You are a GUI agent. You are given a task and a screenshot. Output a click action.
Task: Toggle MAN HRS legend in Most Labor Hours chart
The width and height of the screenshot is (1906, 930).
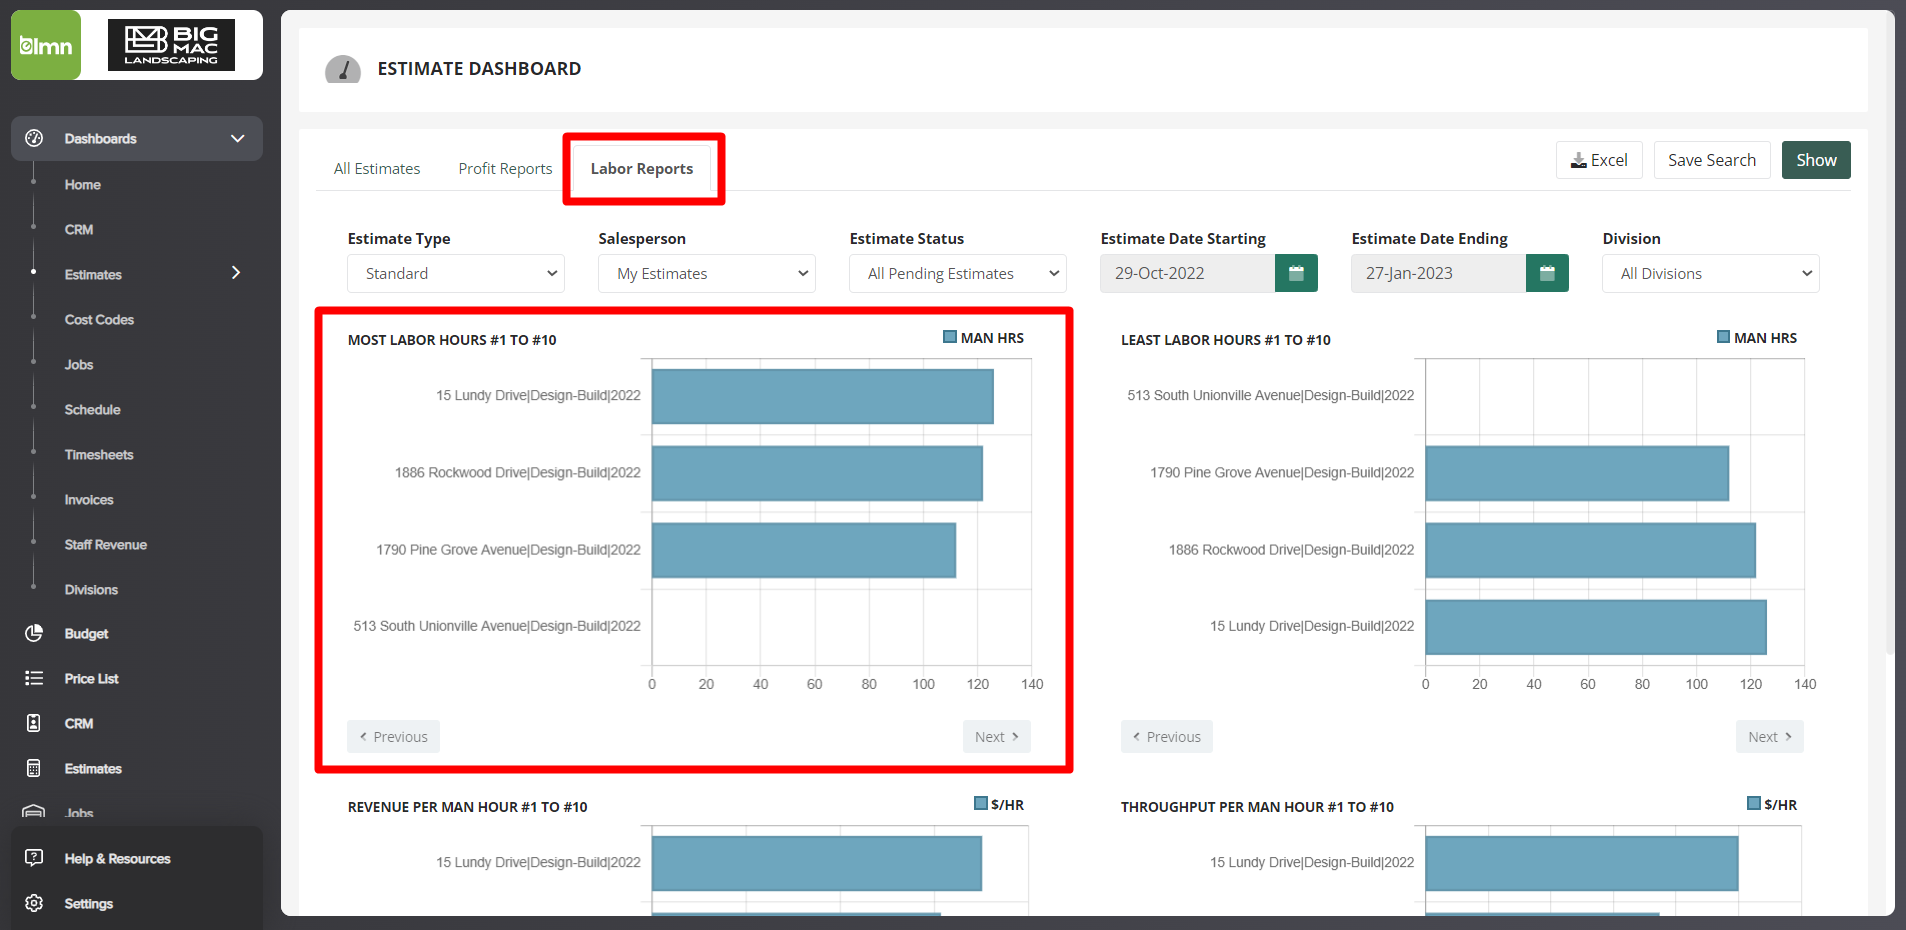pos(984,338)
